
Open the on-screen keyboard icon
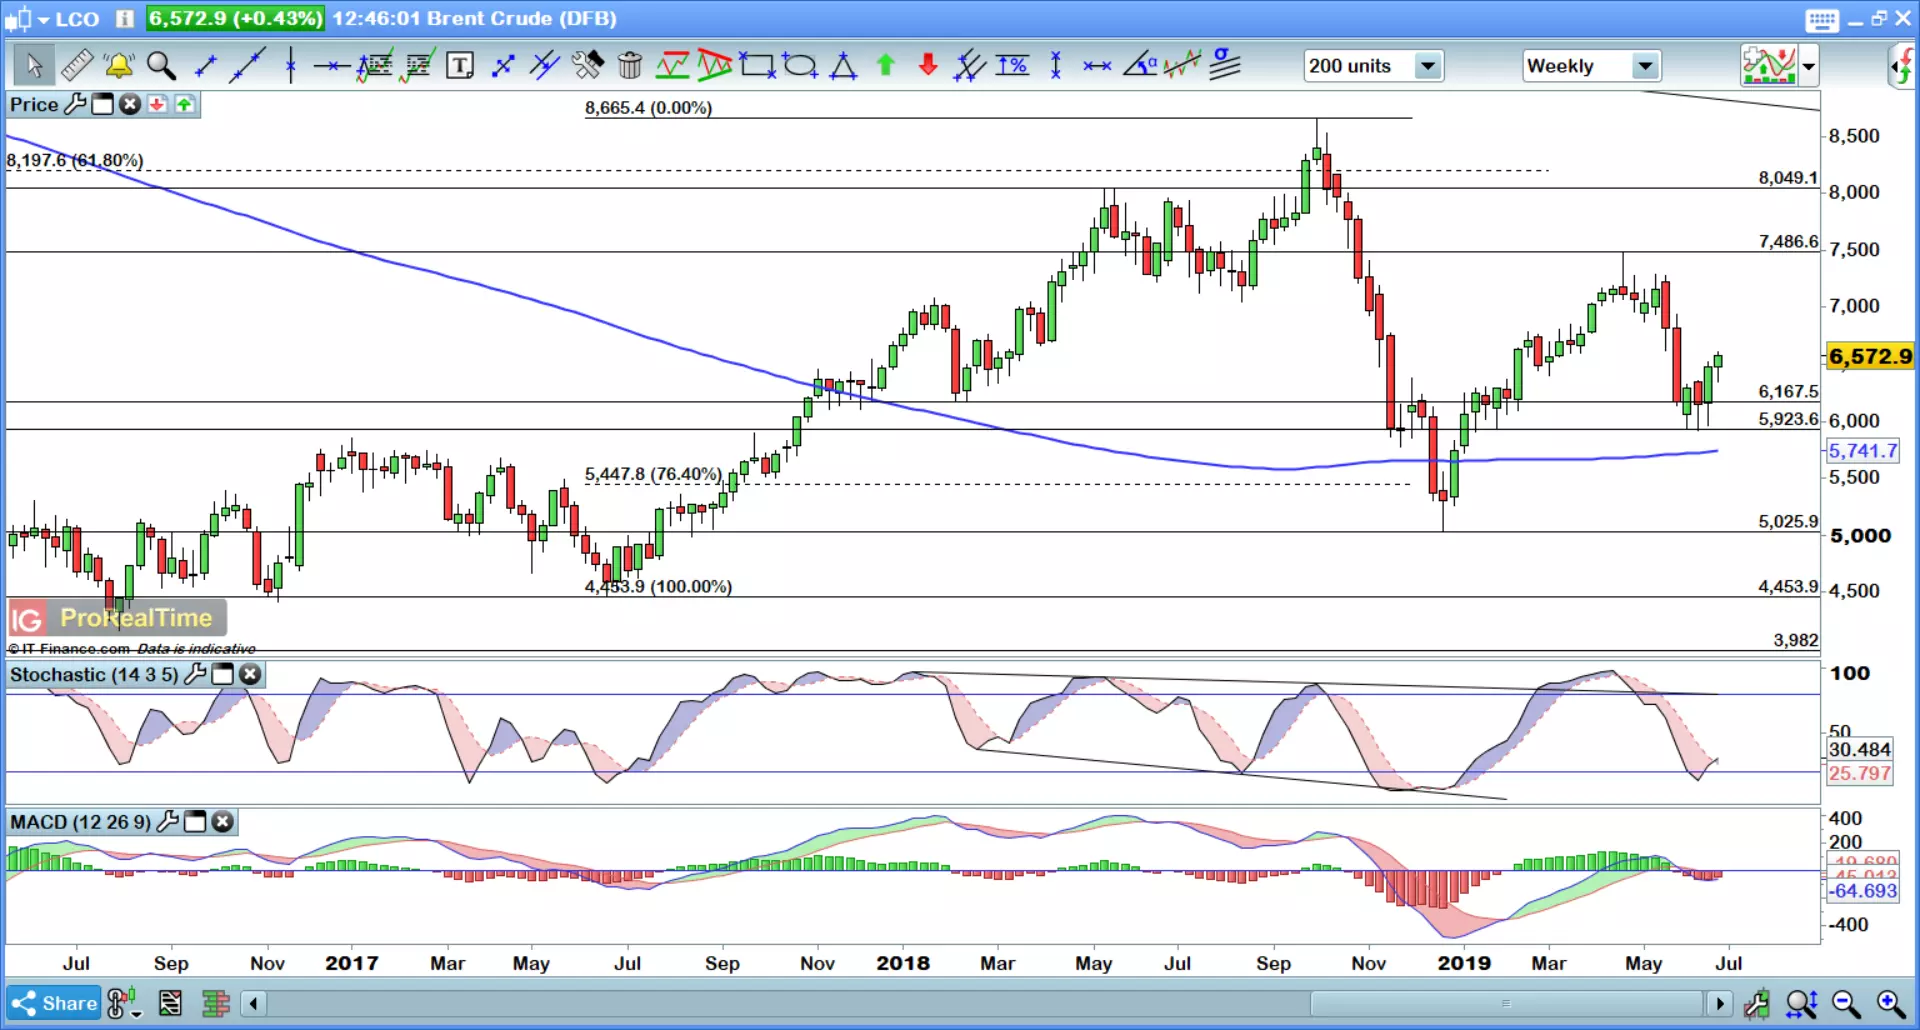(1822, 19)
